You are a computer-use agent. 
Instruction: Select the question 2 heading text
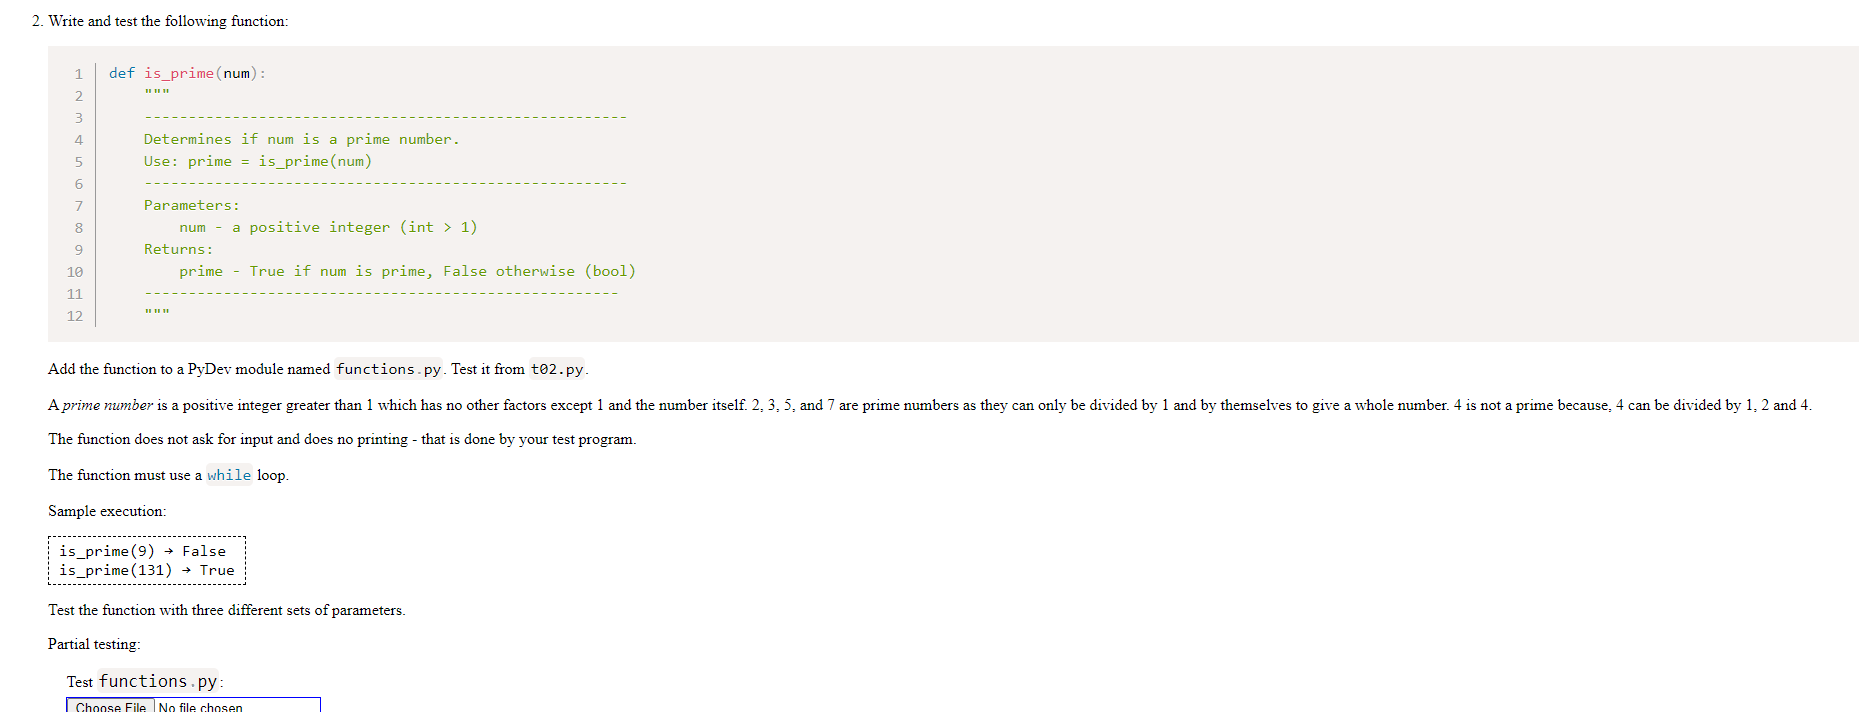pos(160,20)
